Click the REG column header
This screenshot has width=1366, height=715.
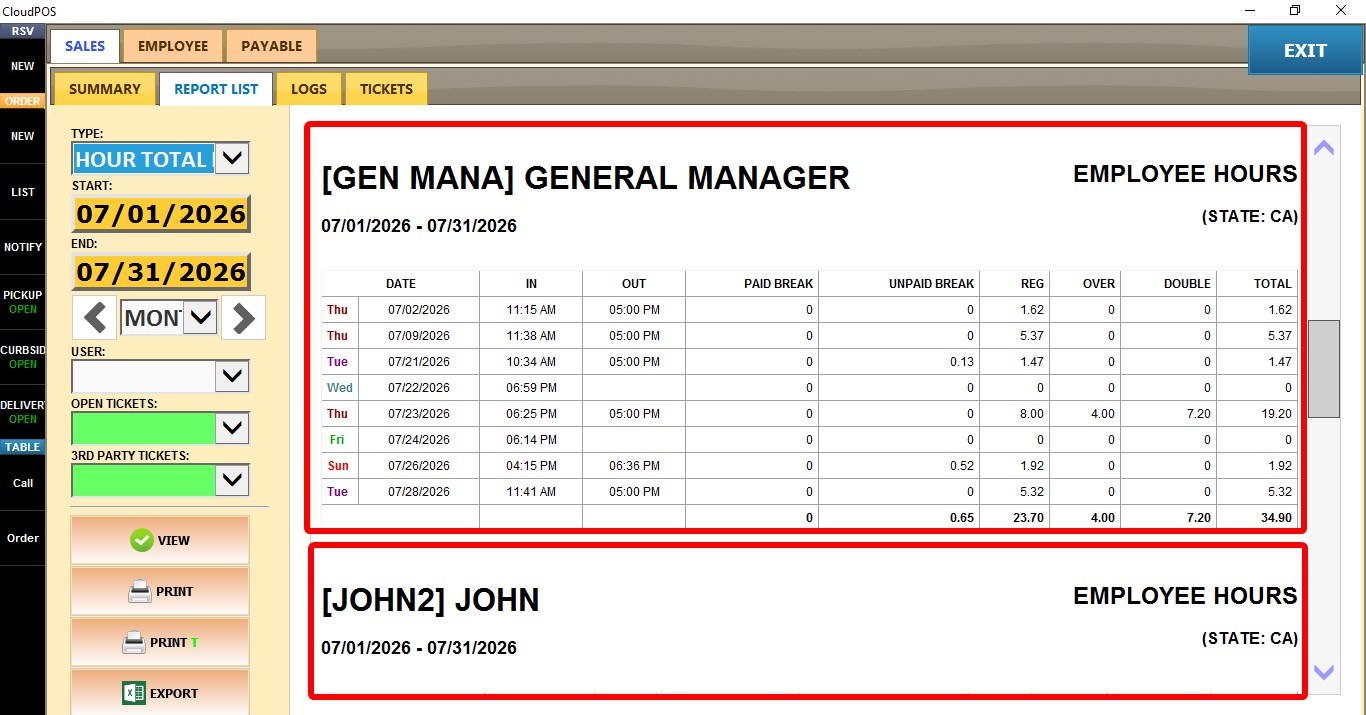(x=1015, y=284)
